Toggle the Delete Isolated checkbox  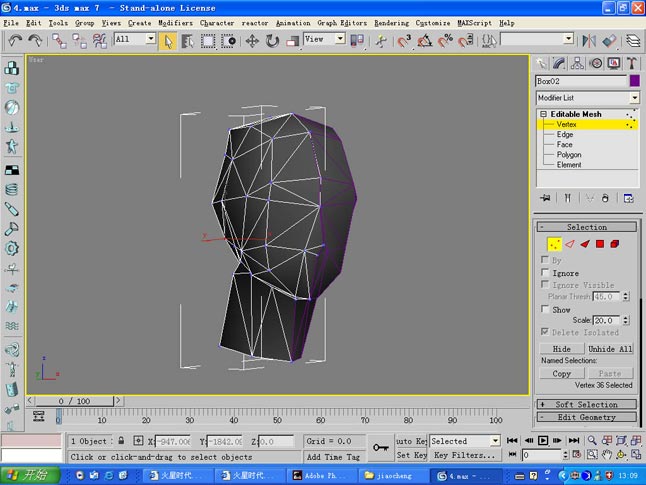pos(545,331)
